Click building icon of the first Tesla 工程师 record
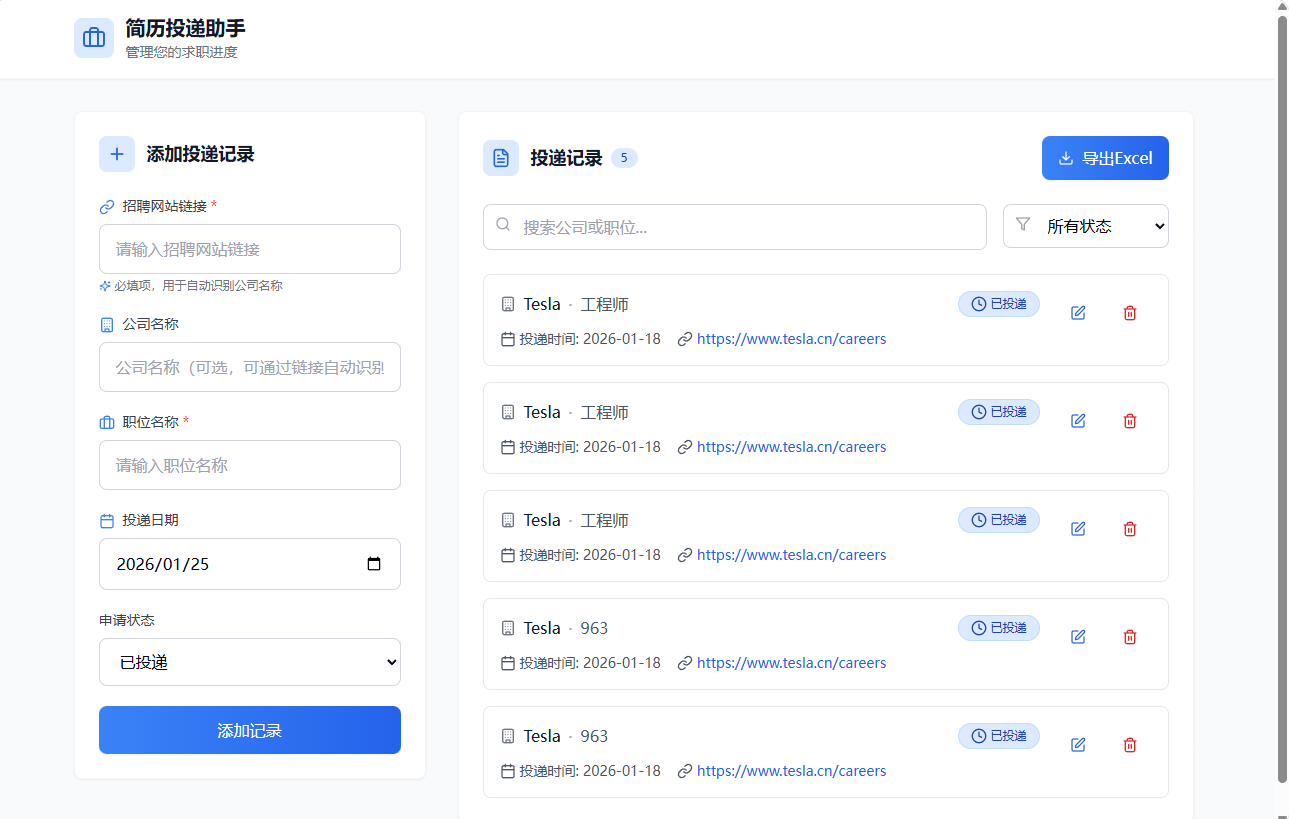This screenshot has height=819, width=1289. point(508,304)
